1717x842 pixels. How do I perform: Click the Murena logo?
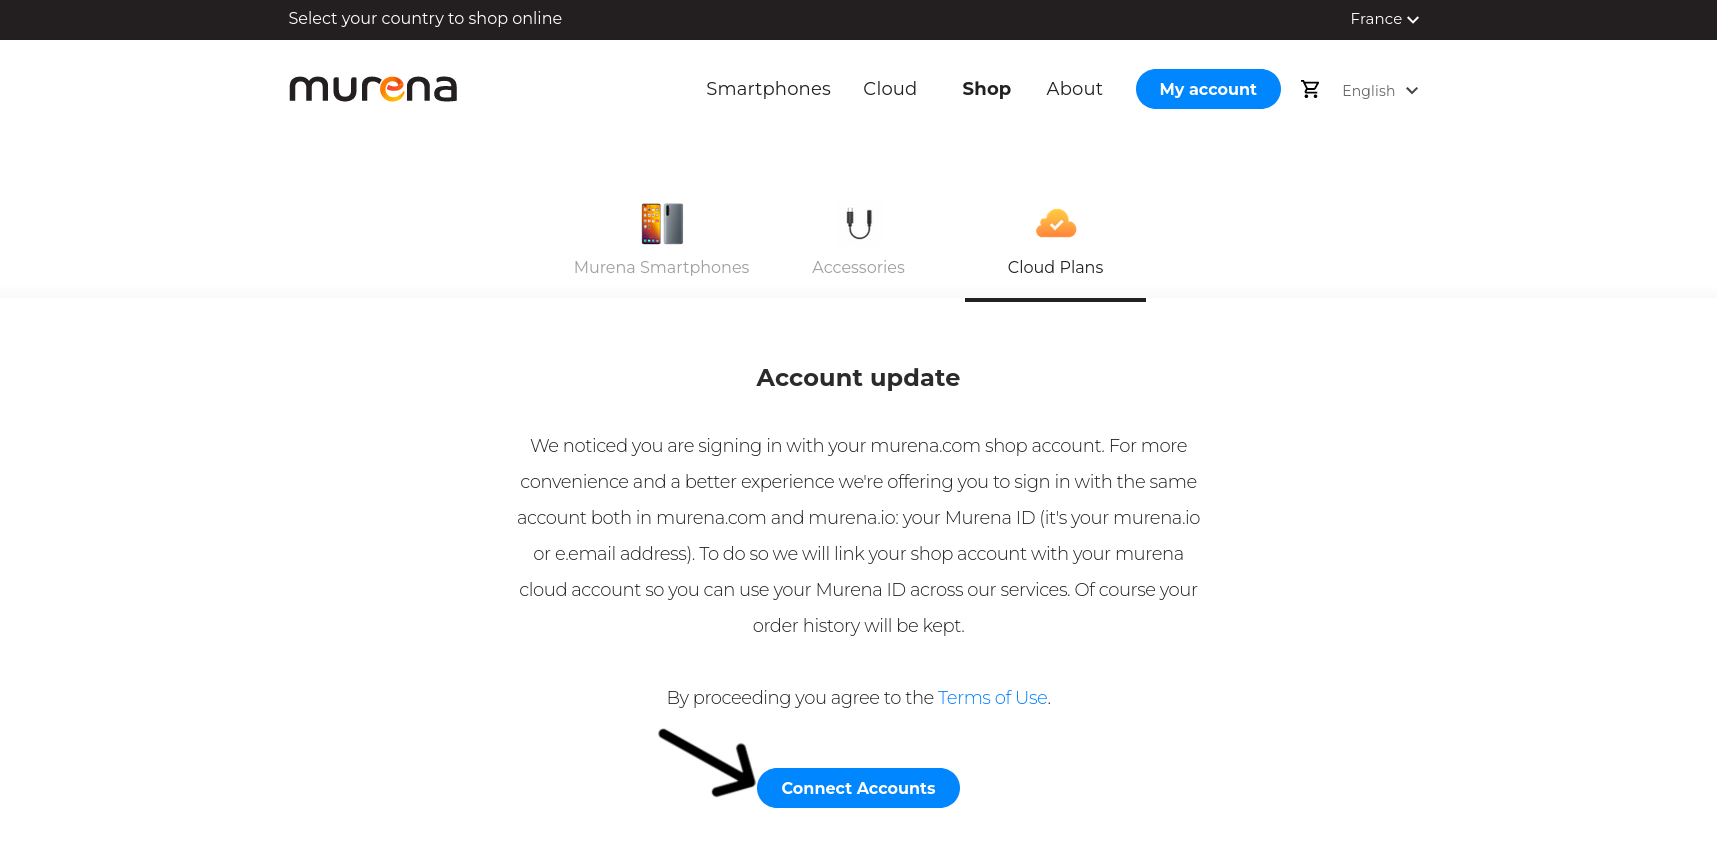point(372,89)
